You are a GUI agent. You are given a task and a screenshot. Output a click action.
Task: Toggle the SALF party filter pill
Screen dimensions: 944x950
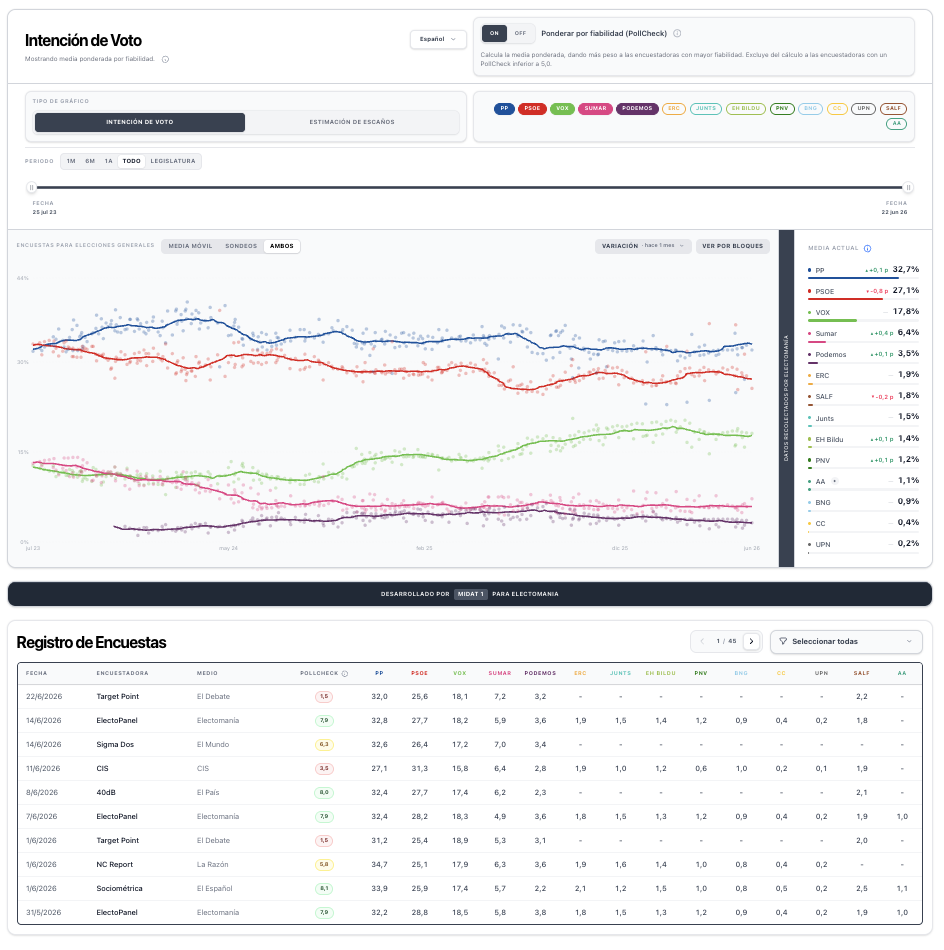pyautogui.click(x=893, y=108)
